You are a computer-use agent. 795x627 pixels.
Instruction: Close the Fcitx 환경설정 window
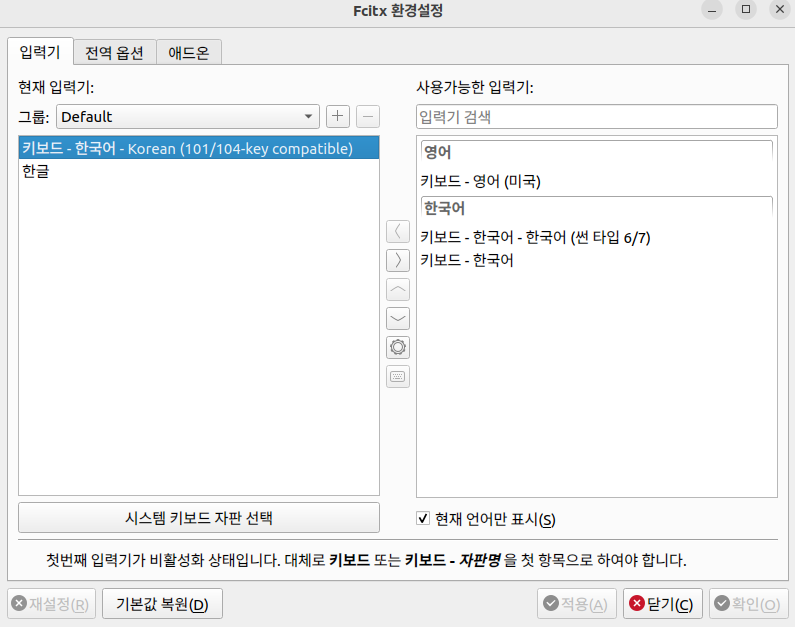point(780,10)
